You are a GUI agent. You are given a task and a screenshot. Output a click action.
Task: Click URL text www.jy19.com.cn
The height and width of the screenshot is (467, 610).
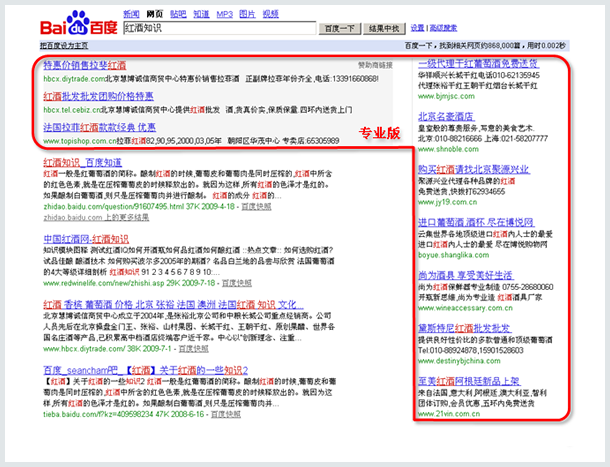(447, 202)
